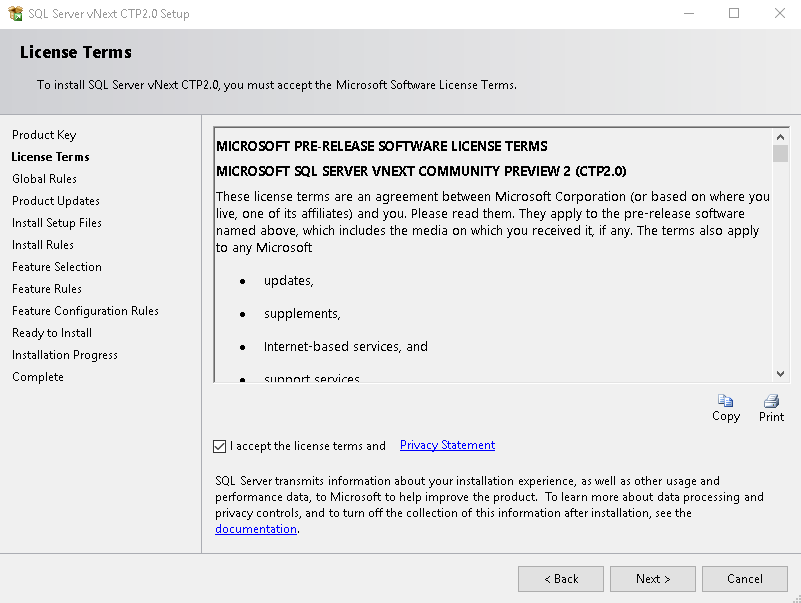
Task: Select the Feature Selection step
Action: (x=56, y=267)
